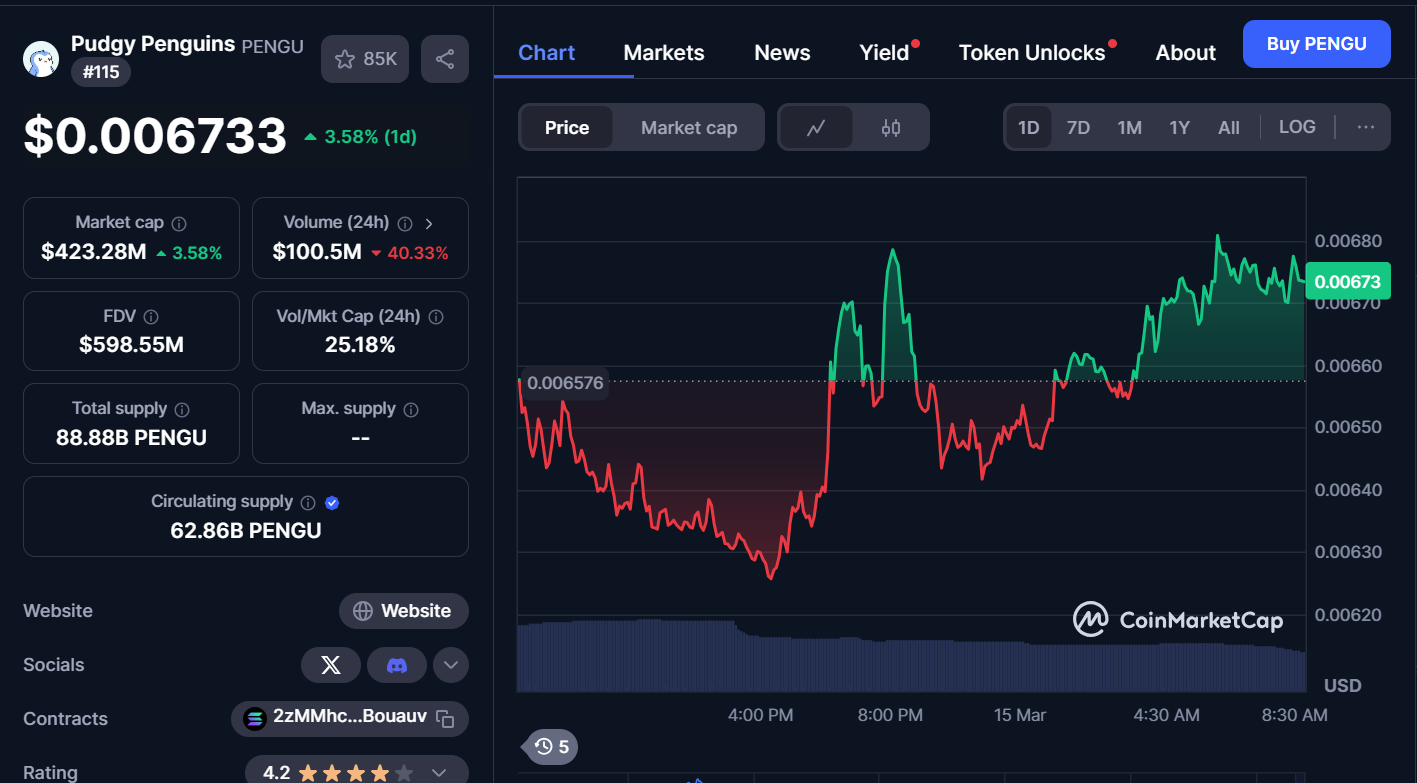Open the Discord social link
This screenshot has height=783, width=1417.
click(x=397, y=665)
